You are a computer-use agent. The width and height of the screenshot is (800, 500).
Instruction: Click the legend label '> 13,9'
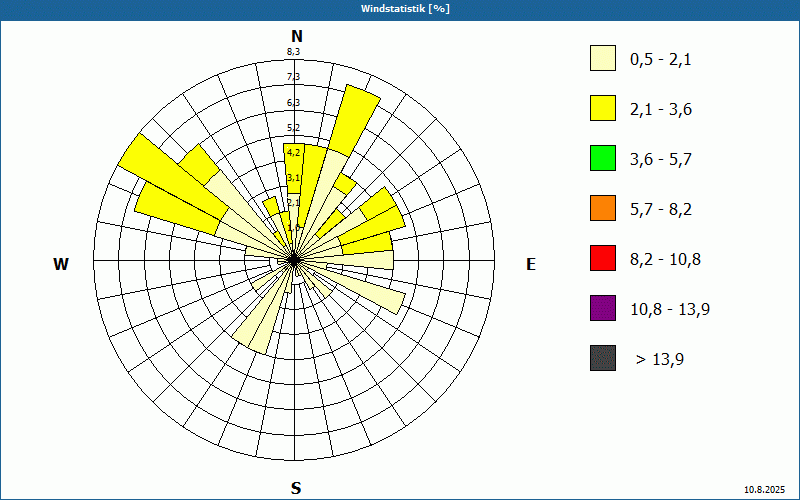(660, 360)
